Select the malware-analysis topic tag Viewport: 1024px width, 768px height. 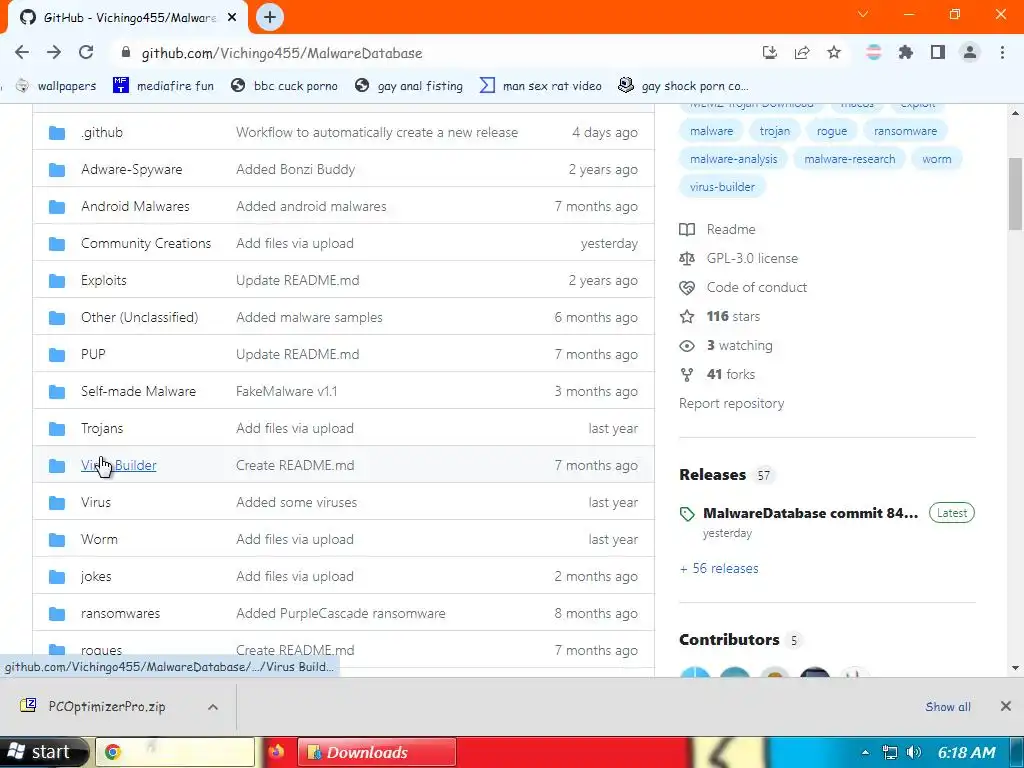733,159
